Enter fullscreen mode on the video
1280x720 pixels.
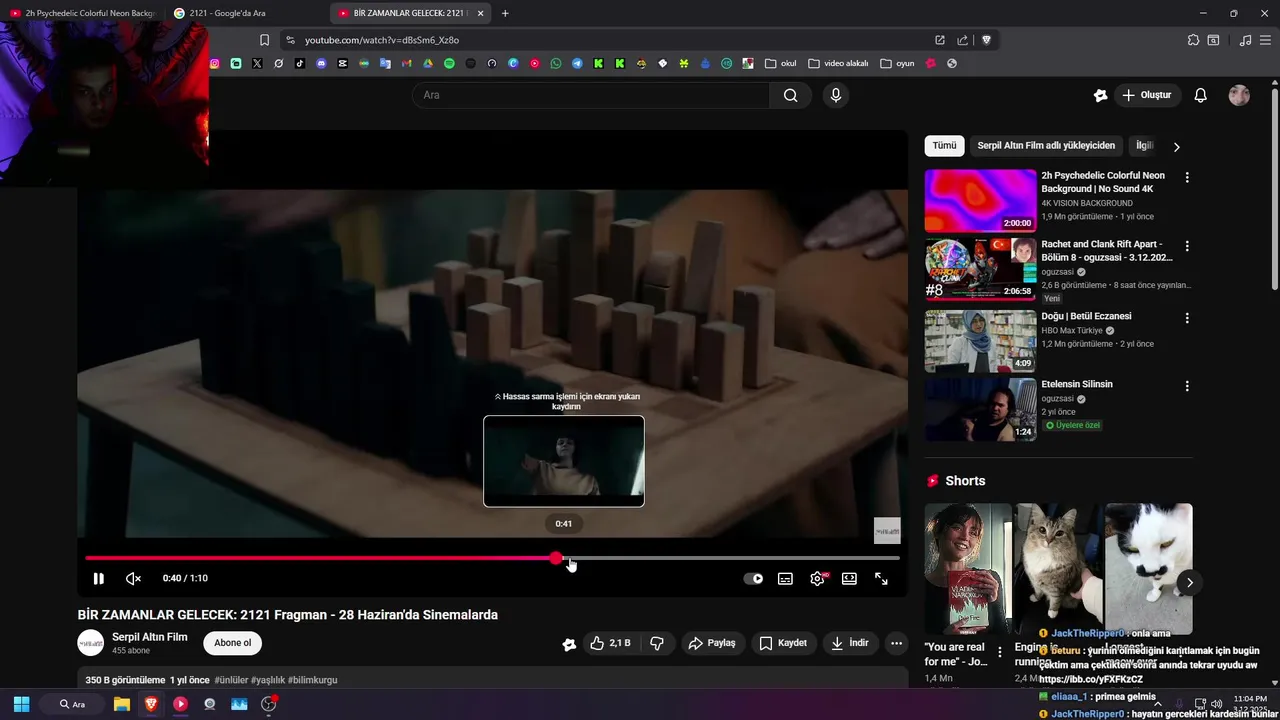[x=881, y=578]
